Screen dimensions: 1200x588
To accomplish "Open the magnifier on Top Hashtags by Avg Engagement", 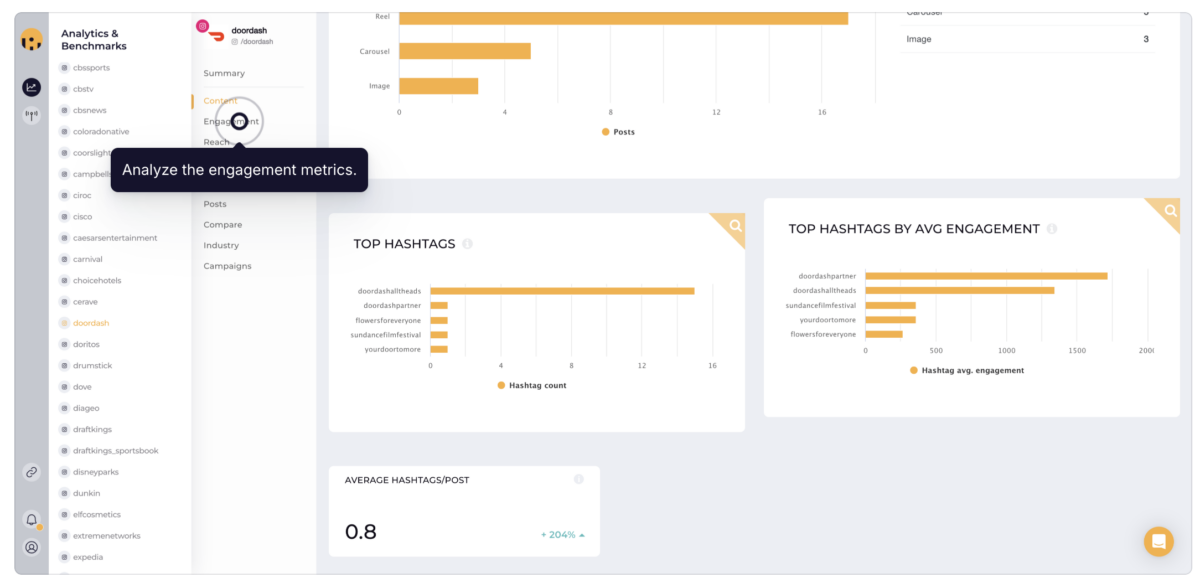I will 1169,212.
